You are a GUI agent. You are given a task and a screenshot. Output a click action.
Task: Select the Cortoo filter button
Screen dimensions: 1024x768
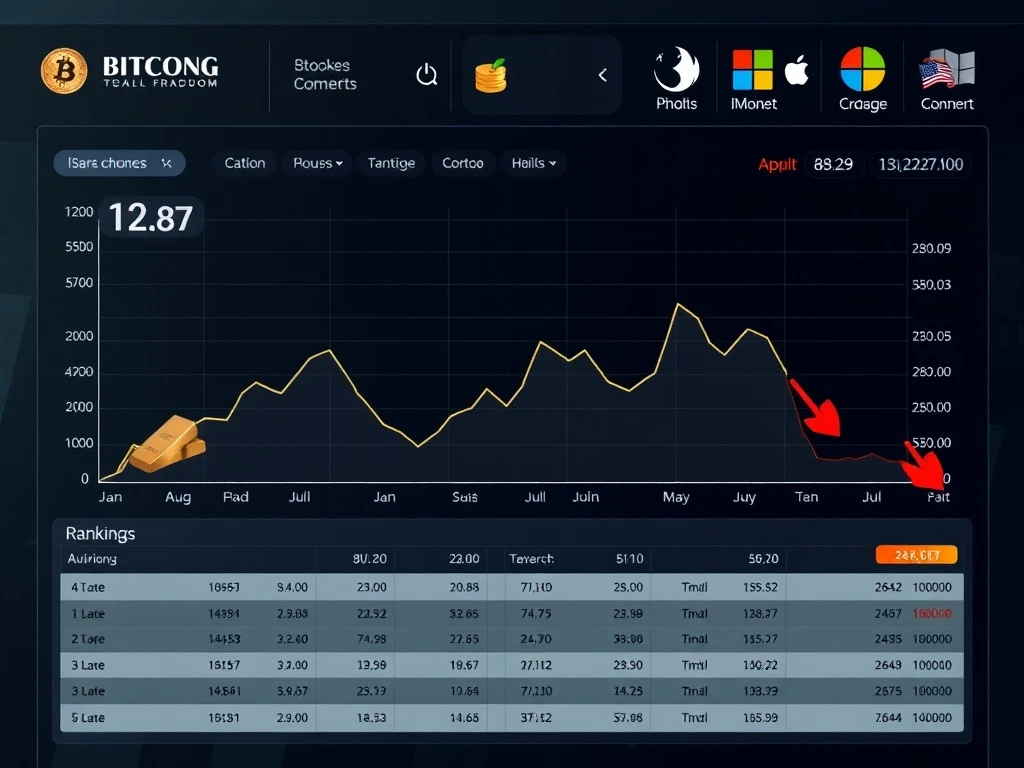[463, 163]
